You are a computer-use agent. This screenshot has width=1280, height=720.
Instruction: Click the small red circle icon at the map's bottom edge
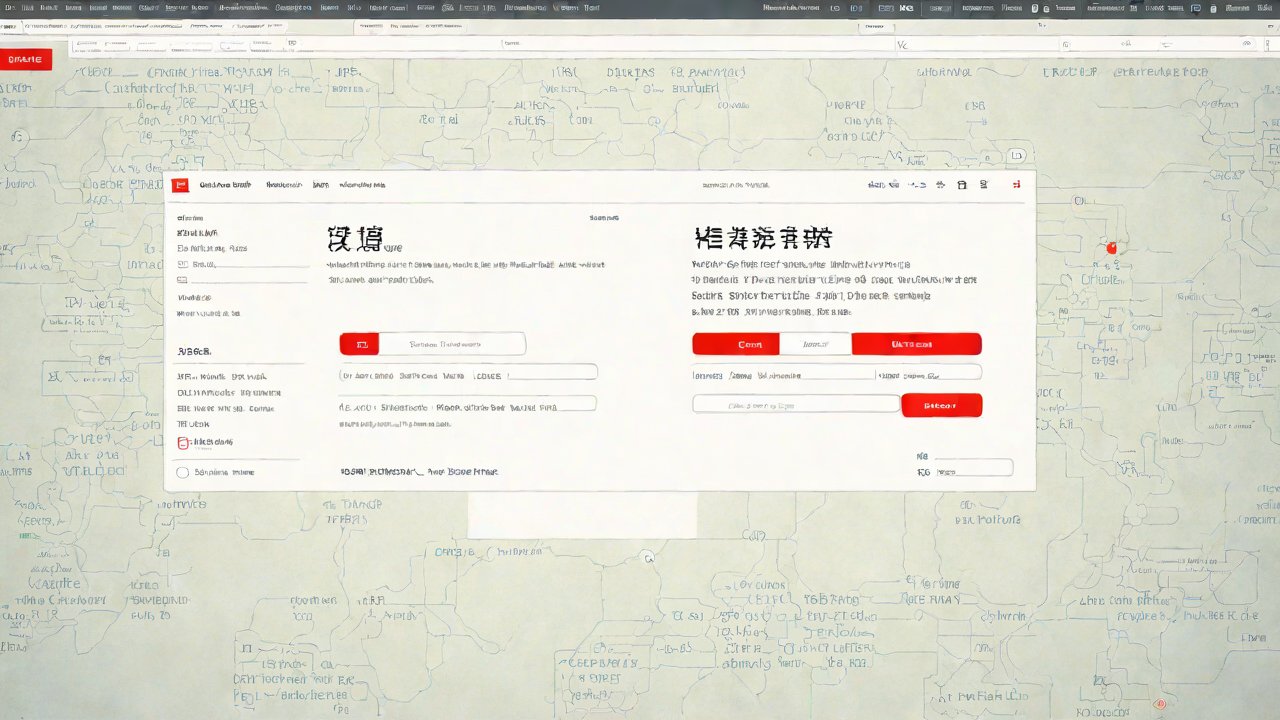tap(1159, 703)
